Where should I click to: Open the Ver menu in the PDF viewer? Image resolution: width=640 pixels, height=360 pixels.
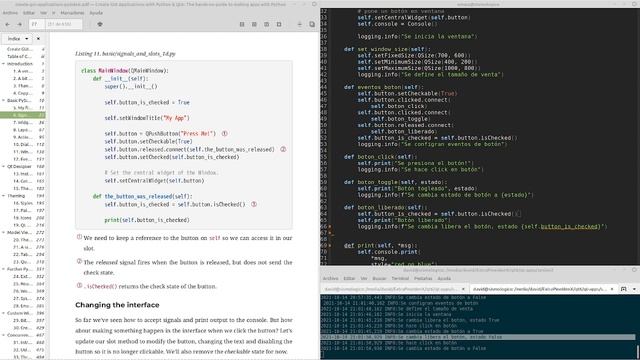[43, 13]
